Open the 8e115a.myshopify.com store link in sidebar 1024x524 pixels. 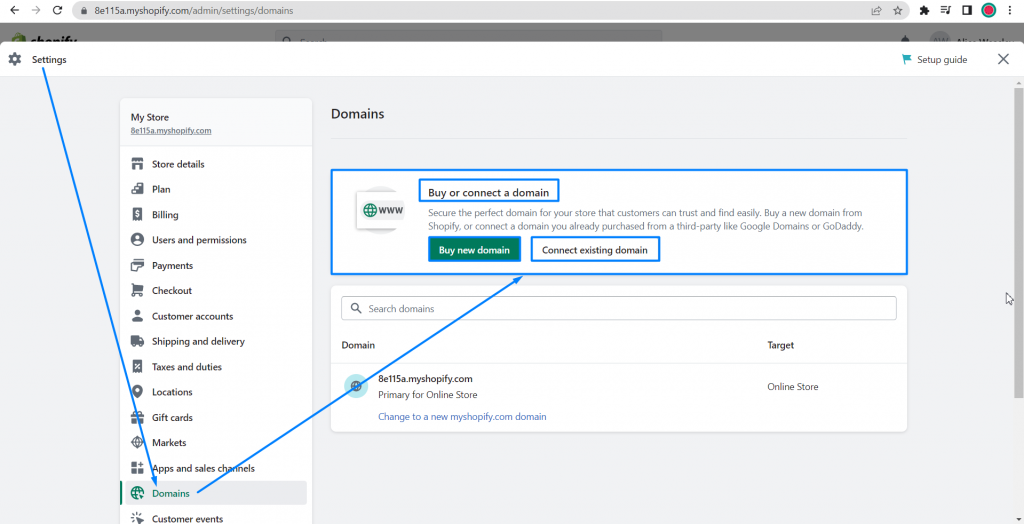(171, 131)
